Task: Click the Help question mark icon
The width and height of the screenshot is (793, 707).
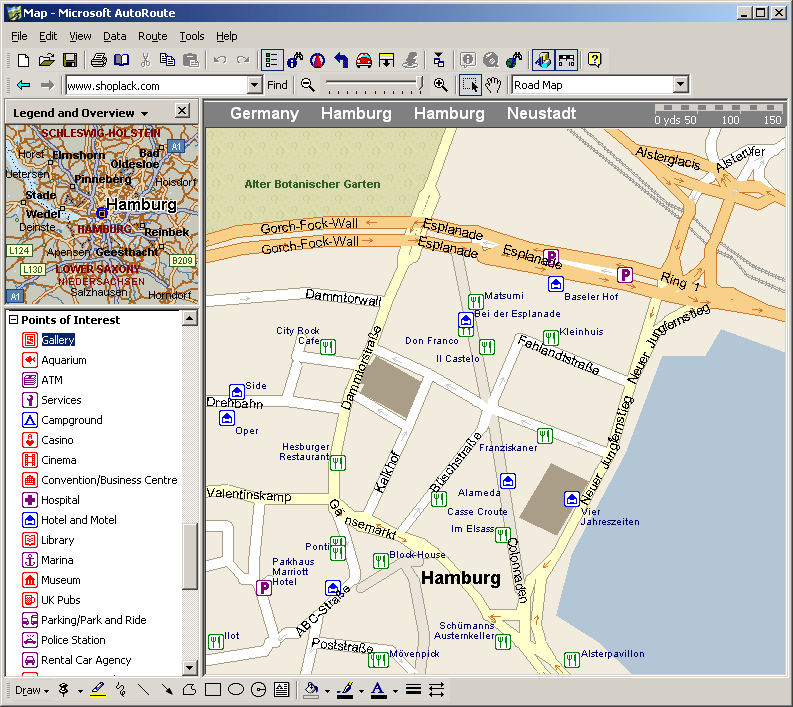Action: [x=595, y=61]
